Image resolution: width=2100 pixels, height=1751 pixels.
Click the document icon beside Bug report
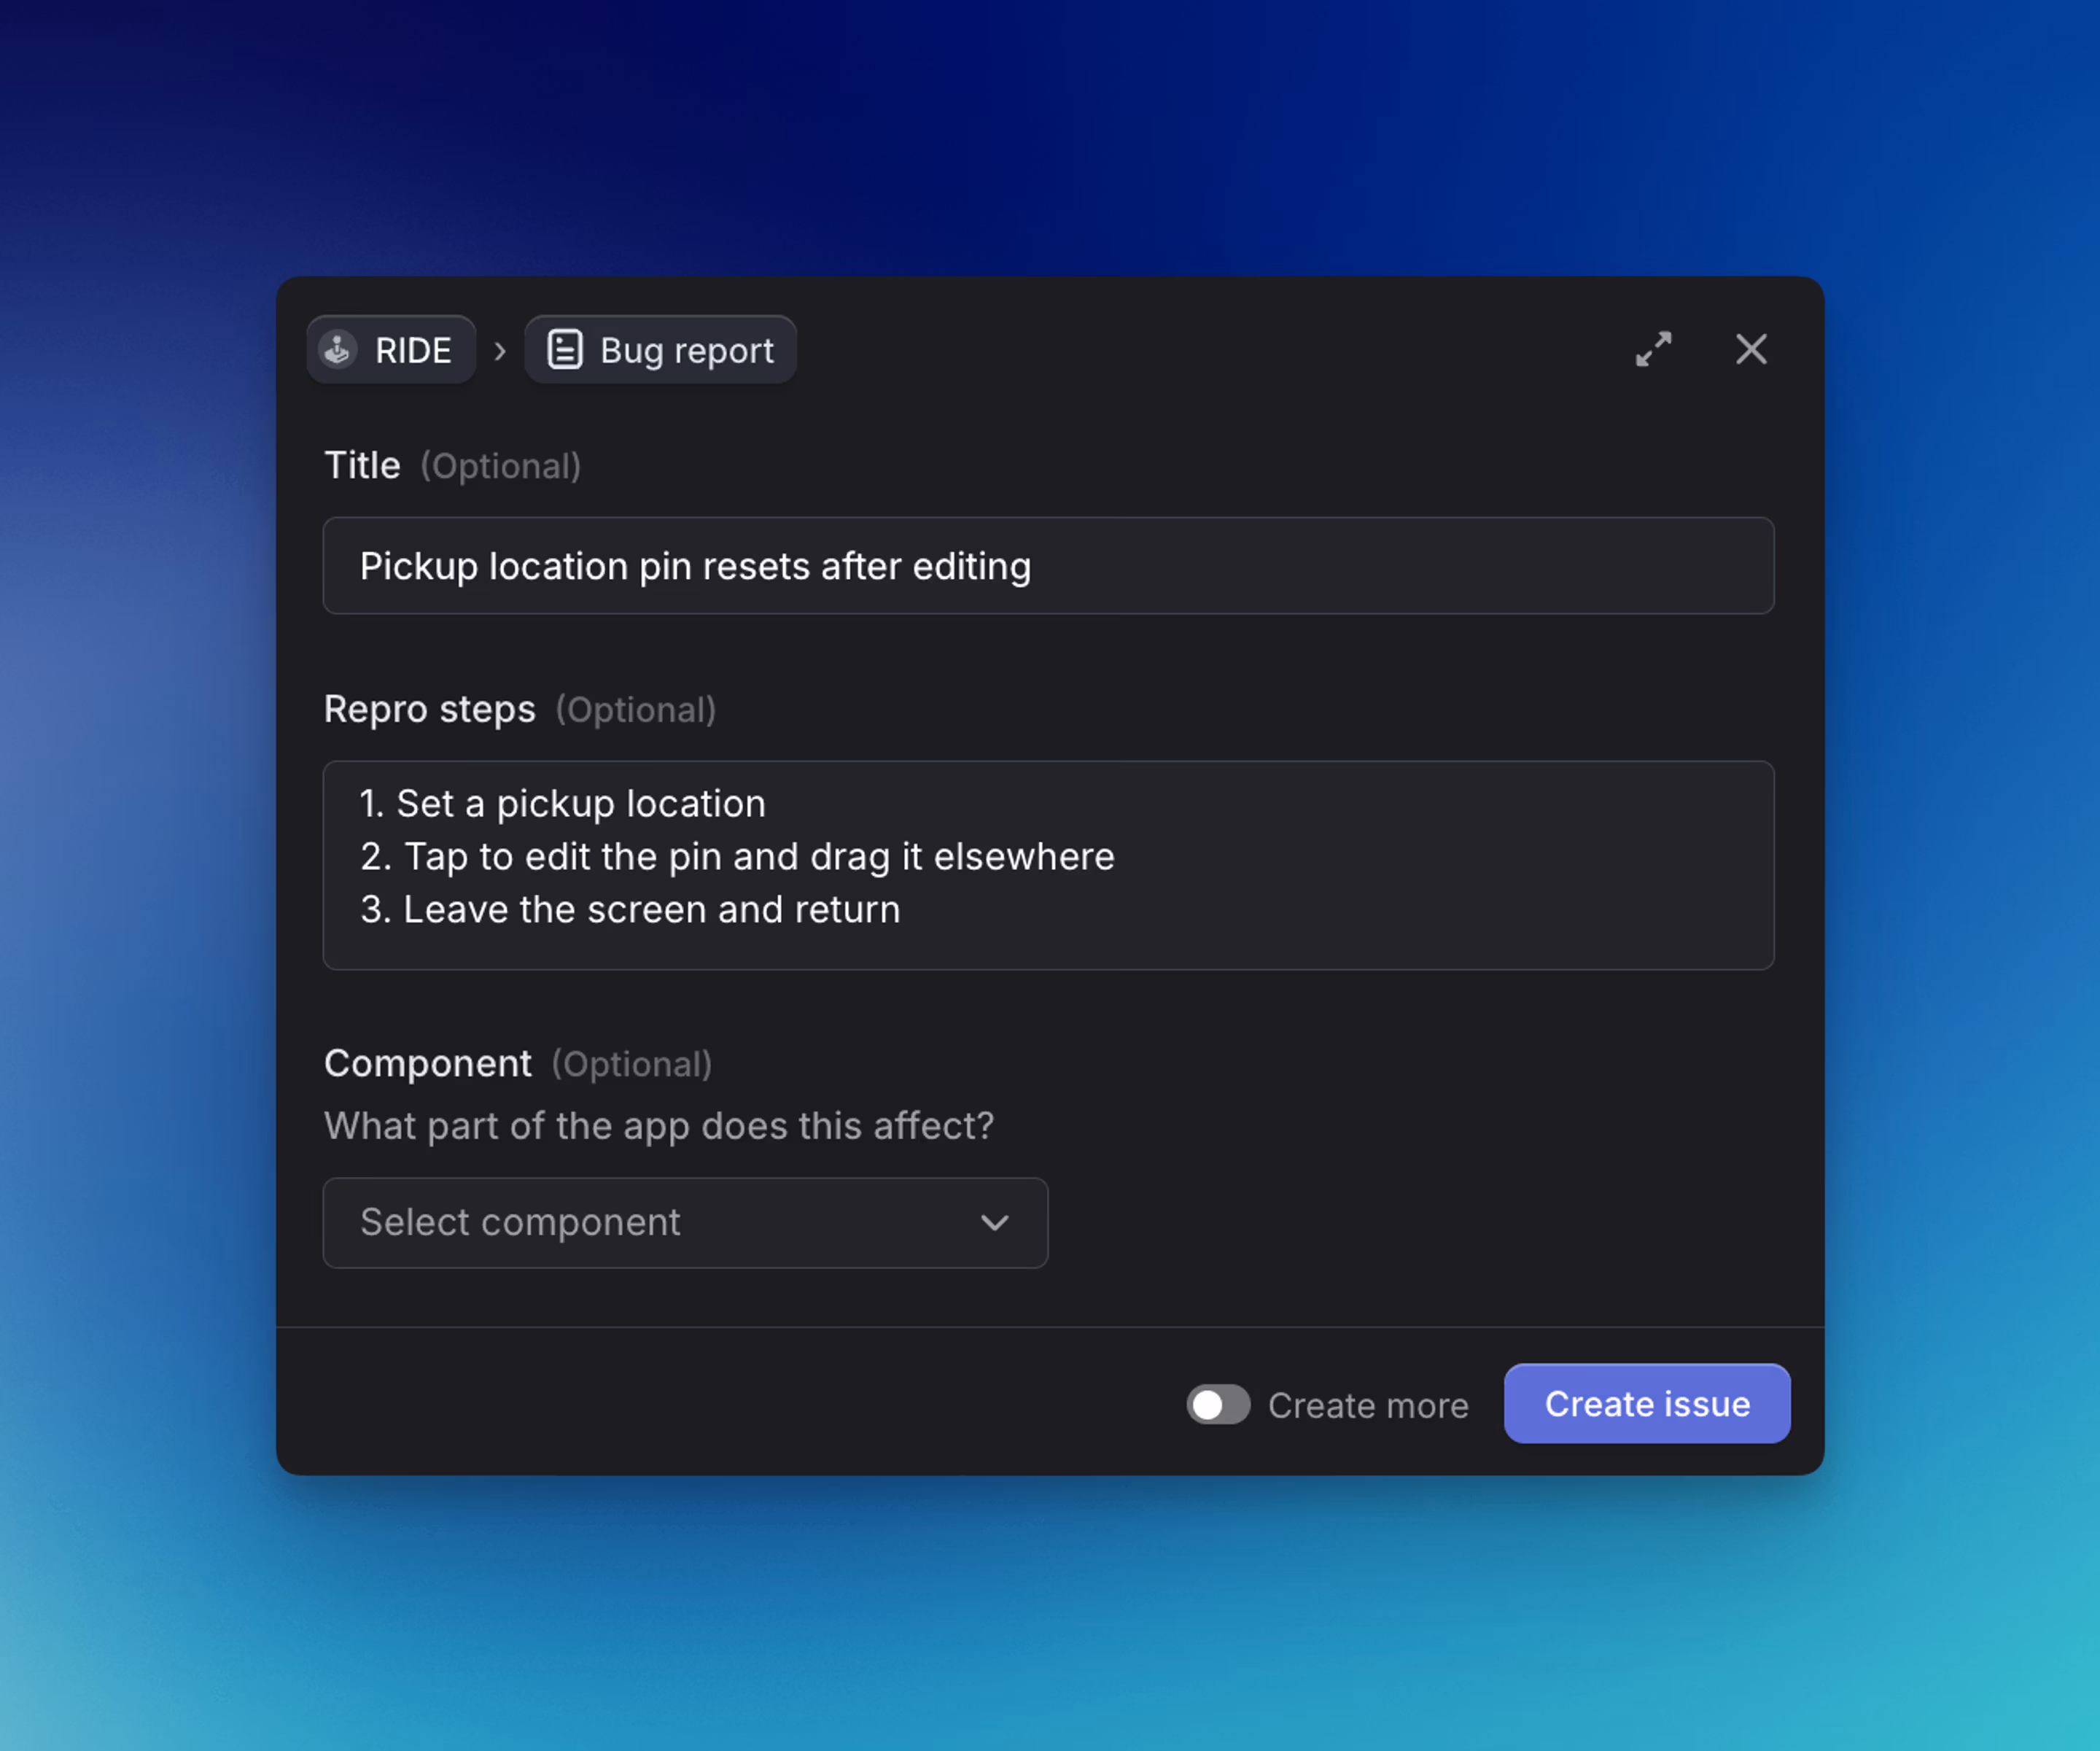[565, 349]
